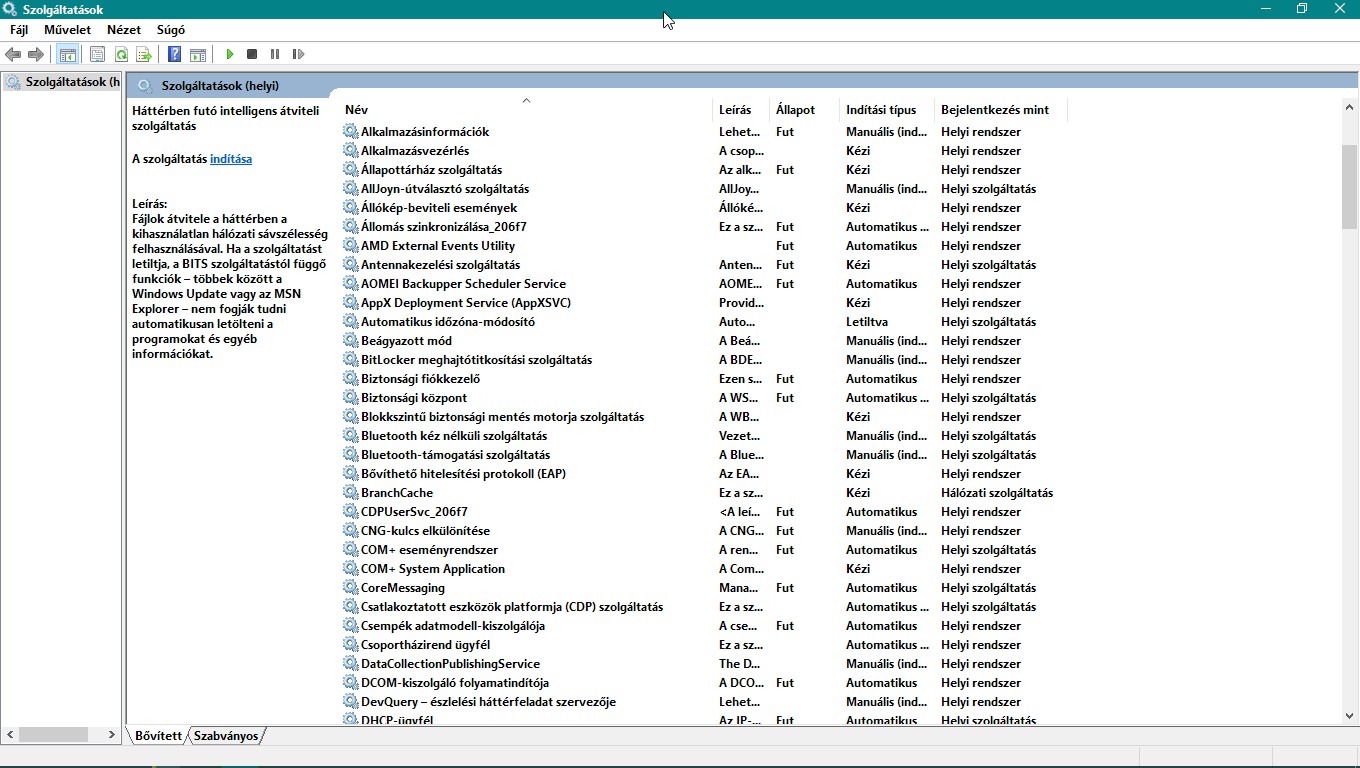
Task: Sort by the Név column header
Action: (x=526, y=109)
